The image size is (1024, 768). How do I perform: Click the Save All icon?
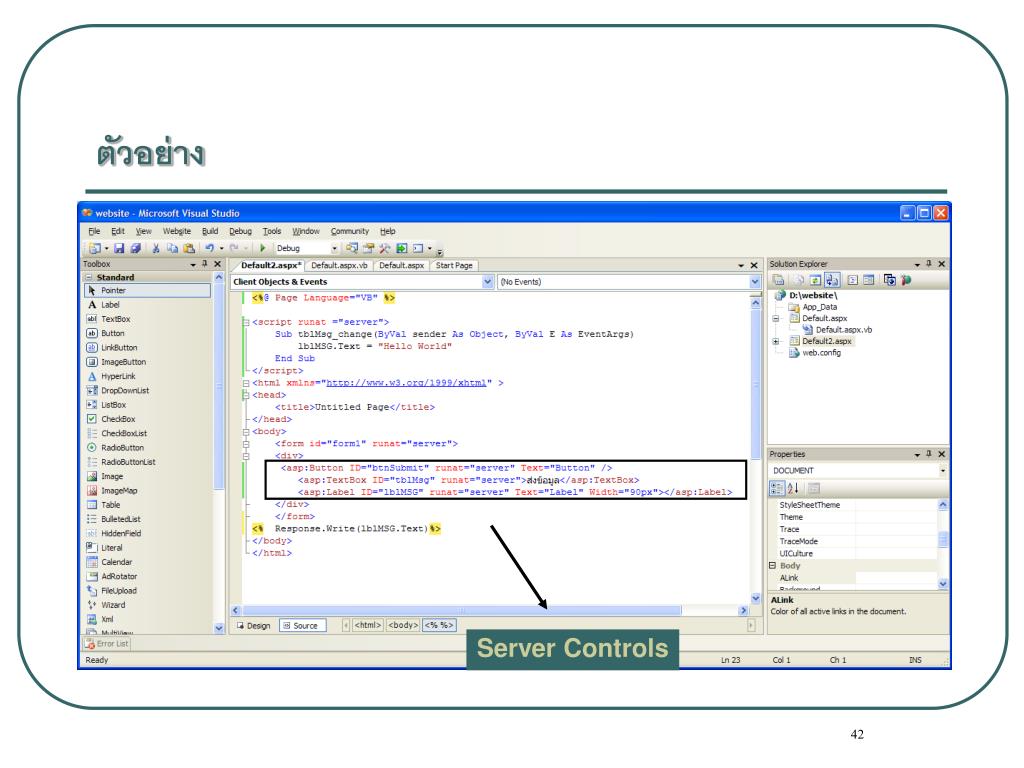pyautogui.click(x=136, y=248)
